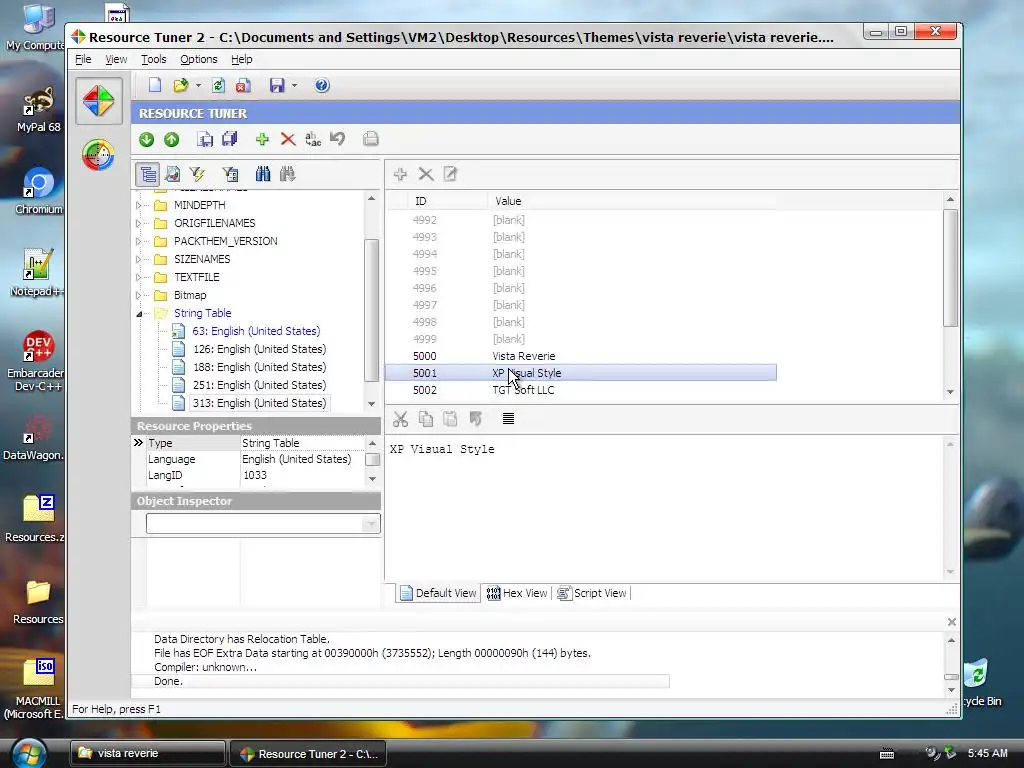
Task: Click the green up arrow navigation icon
Action: click(x=172, y=139)
